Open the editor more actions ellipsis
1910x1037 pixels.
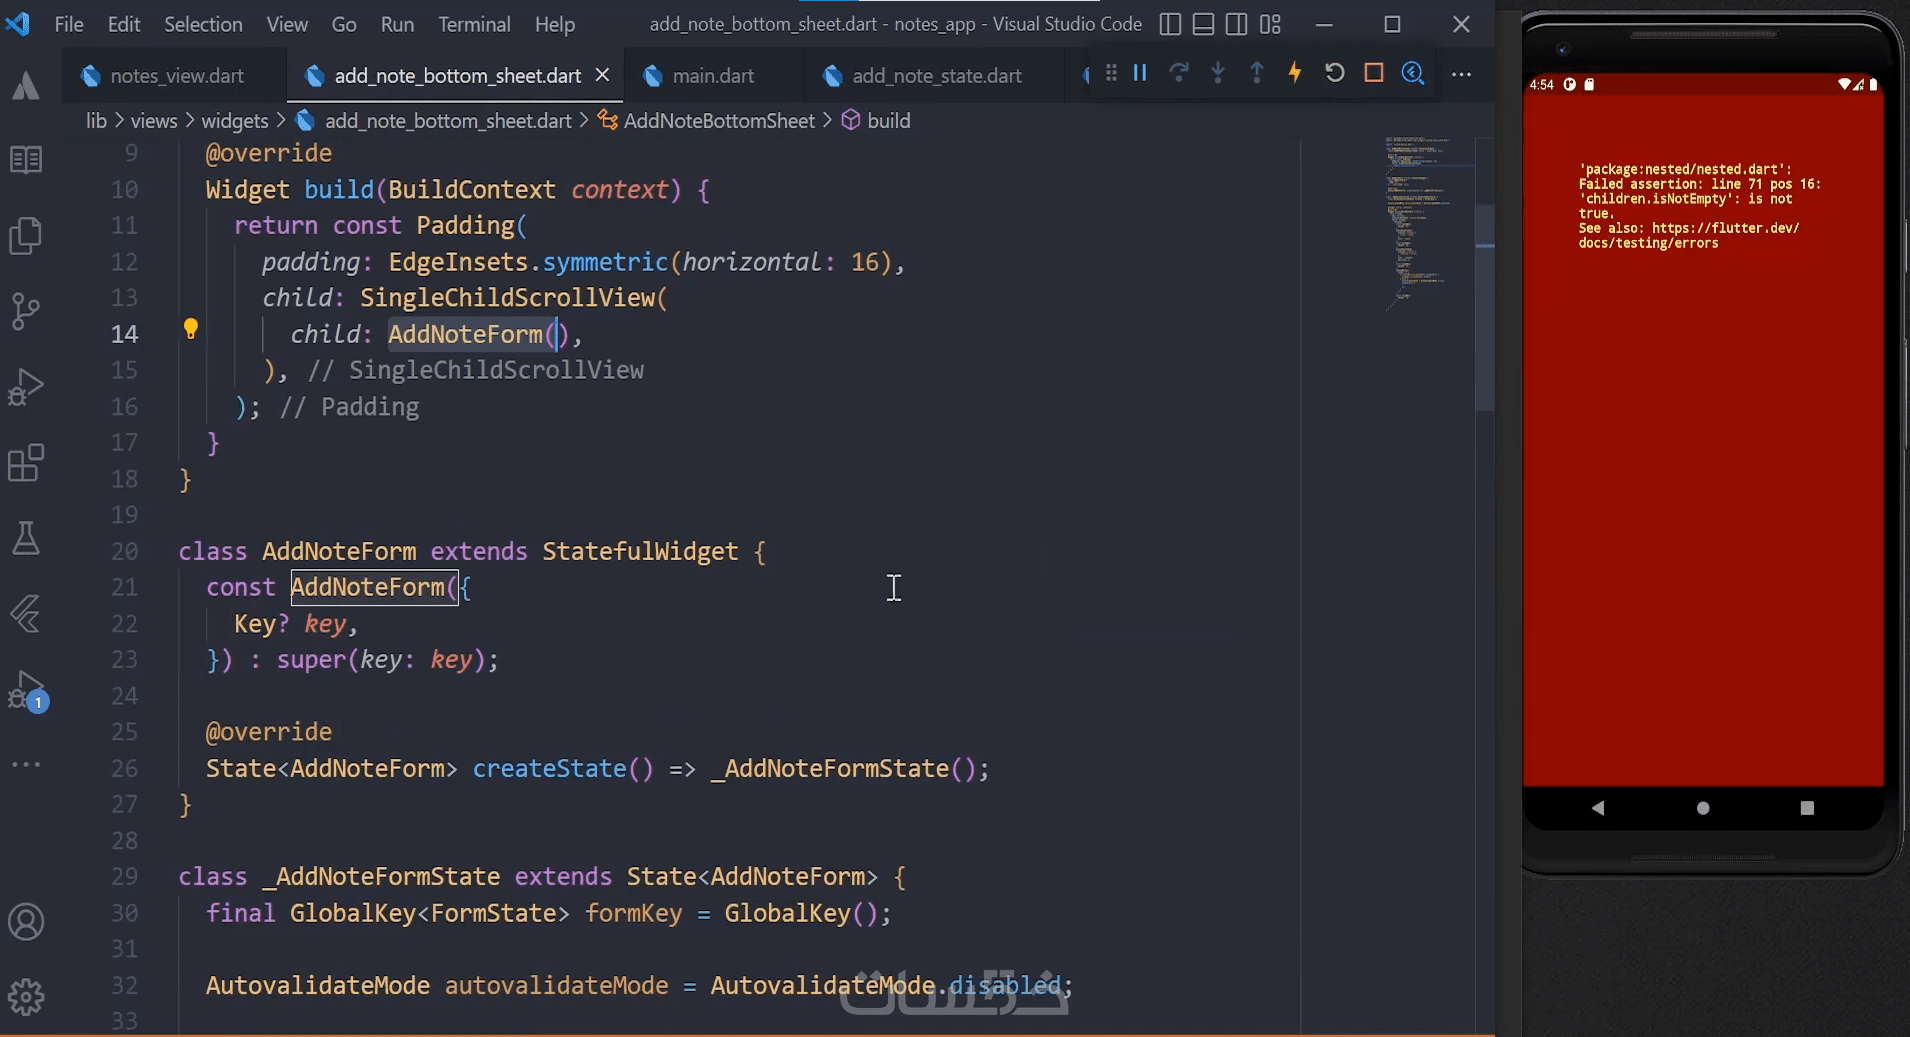1461,74
